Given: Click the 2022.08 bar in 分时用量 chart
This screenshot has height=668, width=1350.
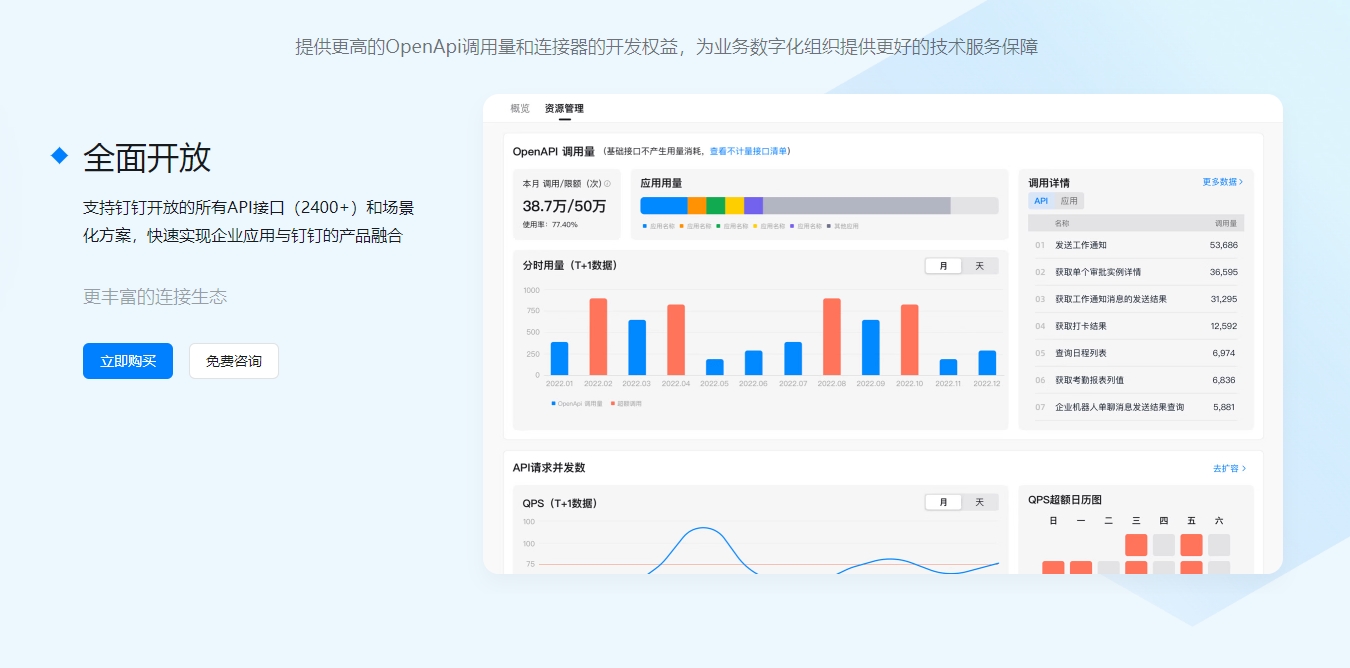Looking at the screenshot, I should click(x=831, y=337).
